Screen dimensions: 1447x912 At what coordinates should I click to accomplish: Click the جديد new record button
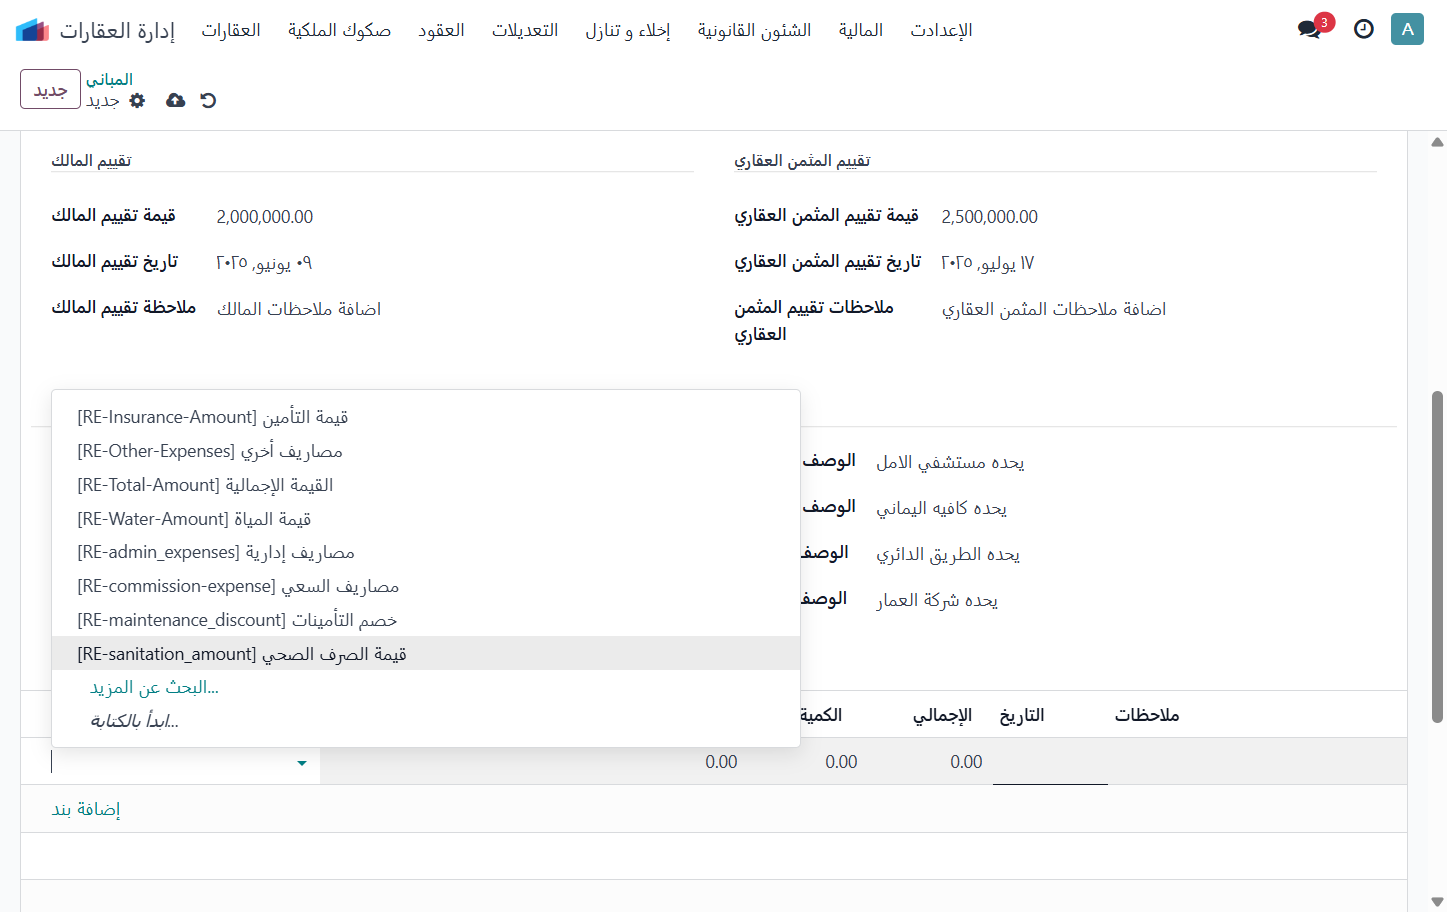pos(50,89)
